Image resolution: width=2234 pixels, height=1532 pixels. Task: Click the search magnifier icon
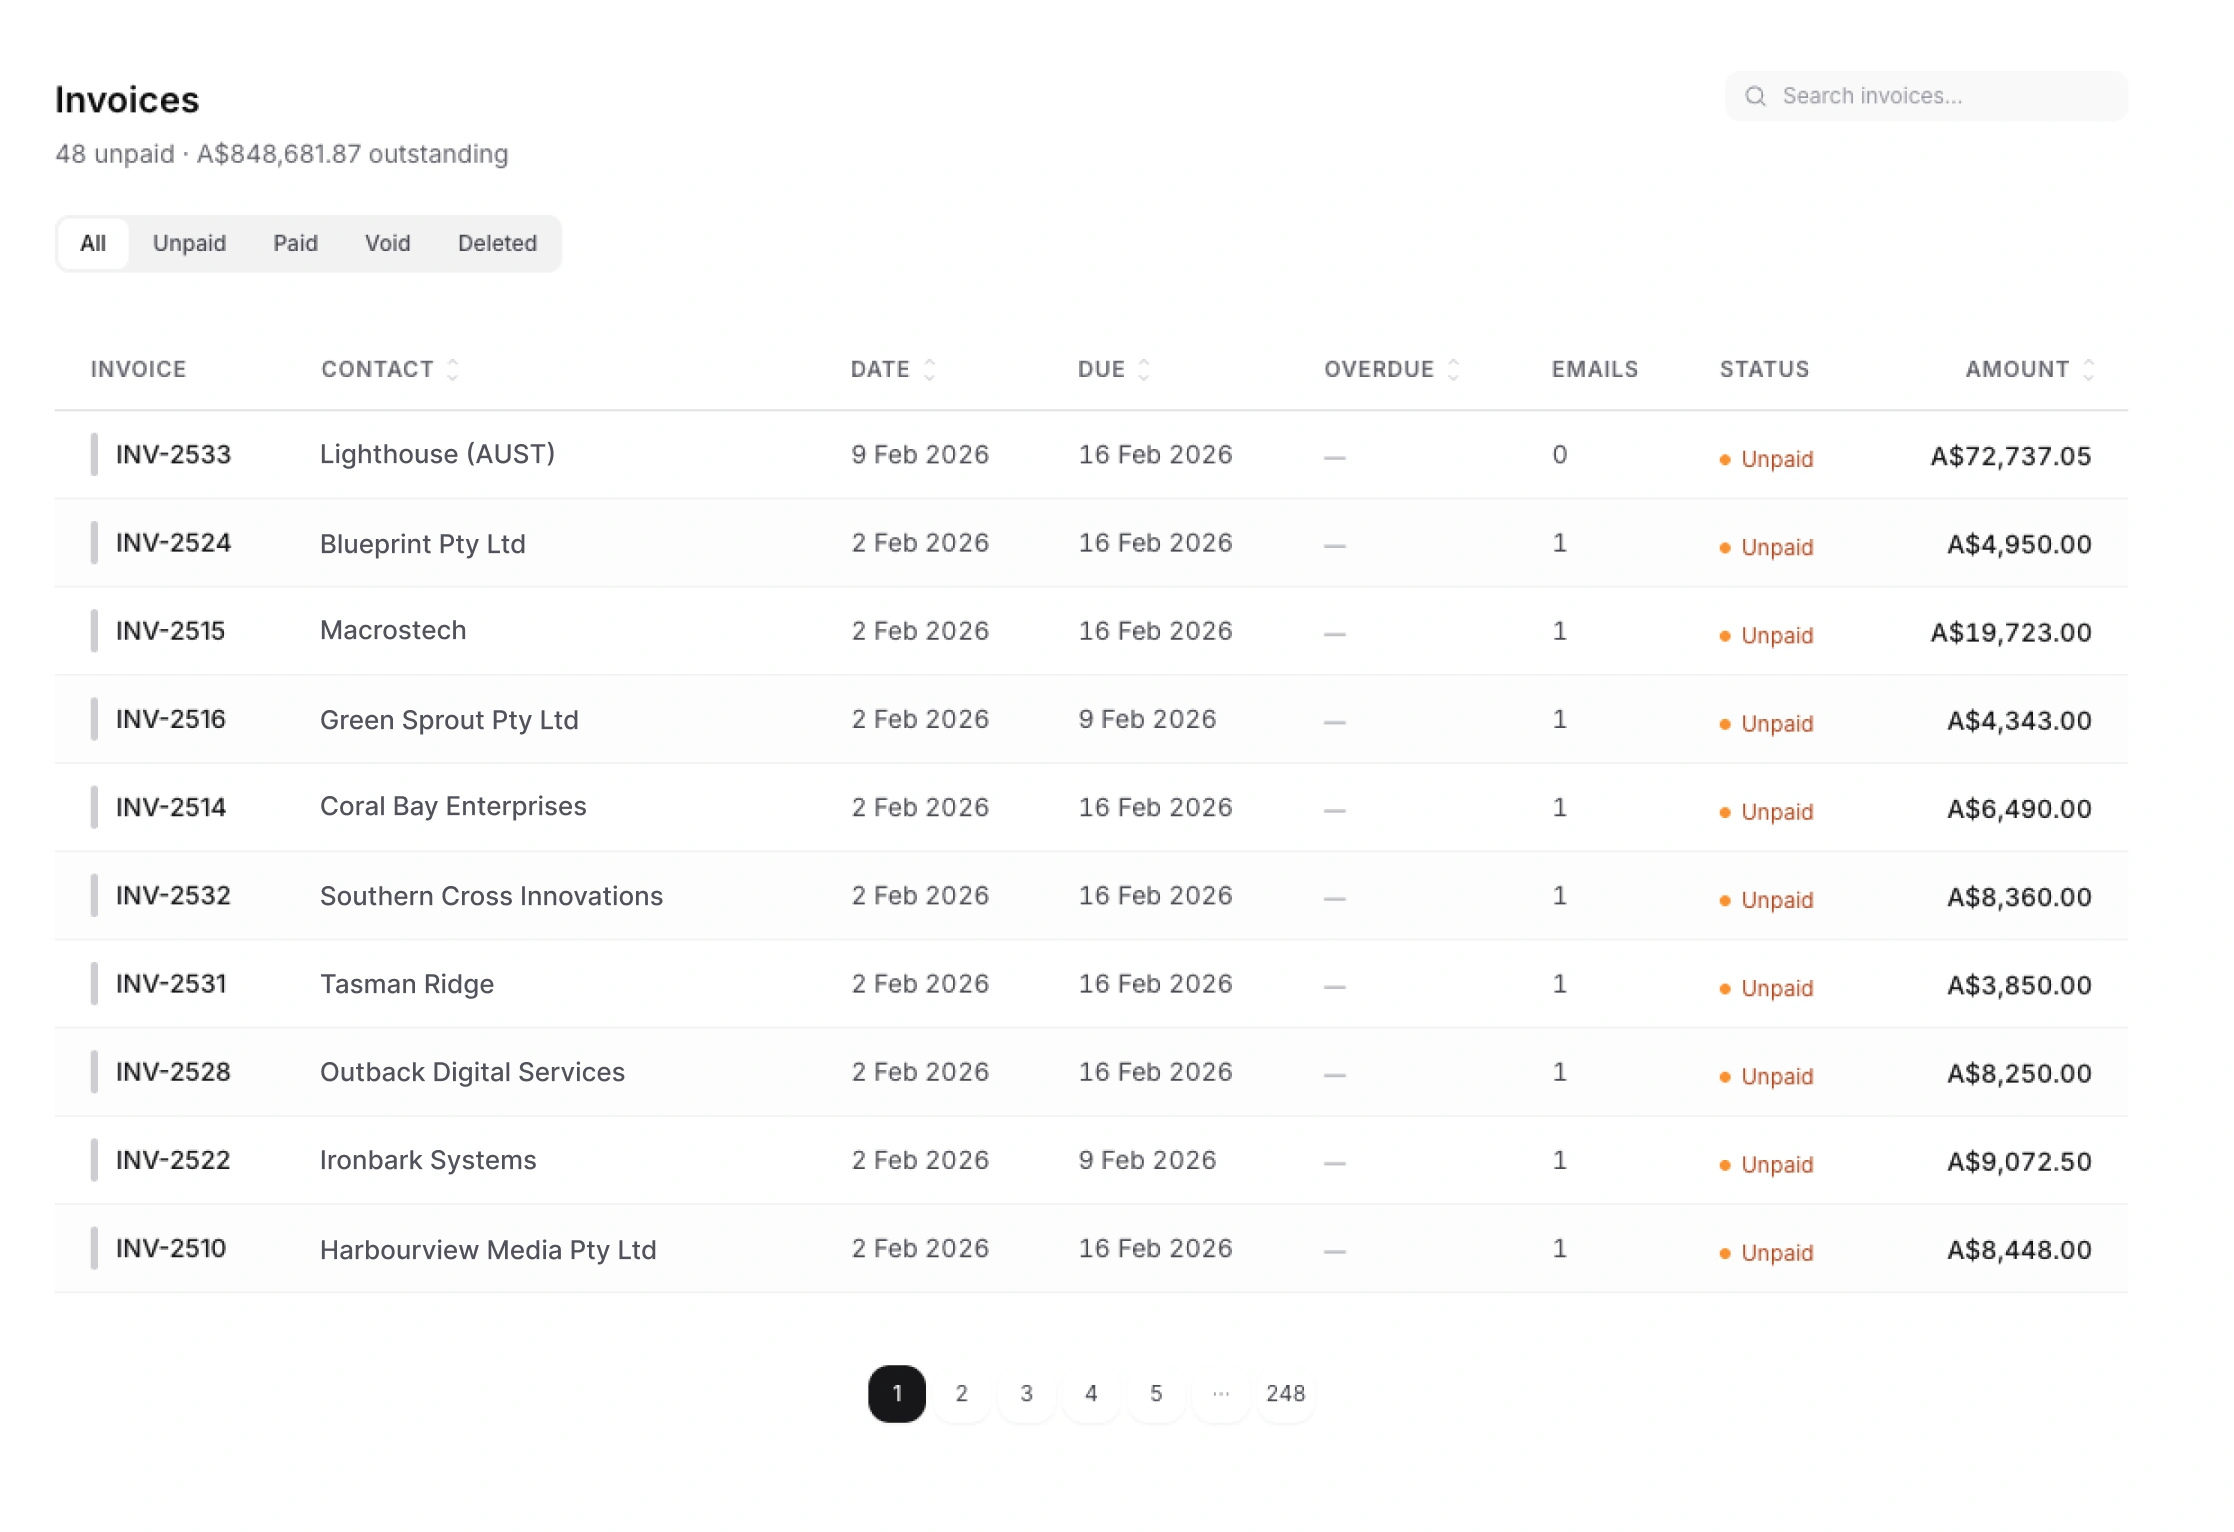coord(1756,95)
